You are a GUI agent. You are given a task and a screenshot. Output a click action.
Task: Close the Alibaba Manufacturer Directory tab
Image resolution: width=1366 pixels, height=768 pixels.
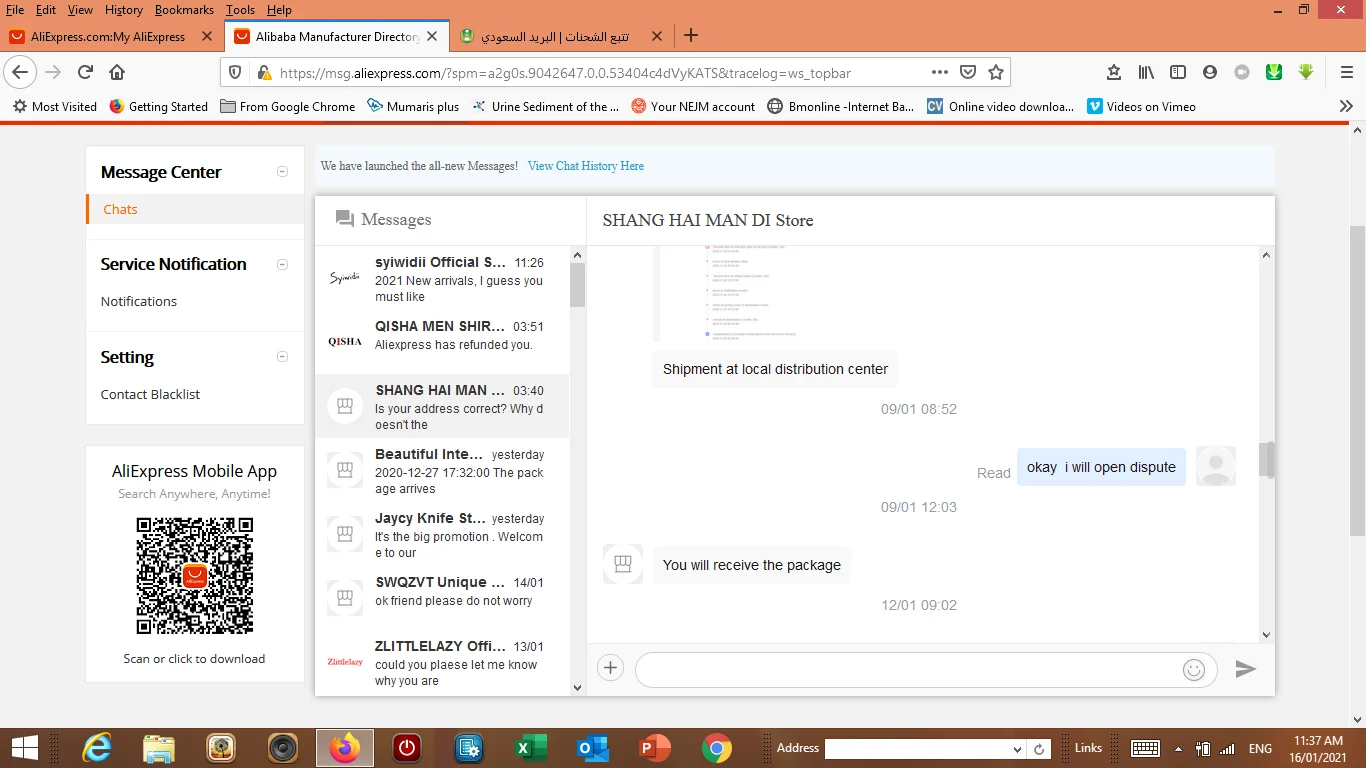point(432,36)
